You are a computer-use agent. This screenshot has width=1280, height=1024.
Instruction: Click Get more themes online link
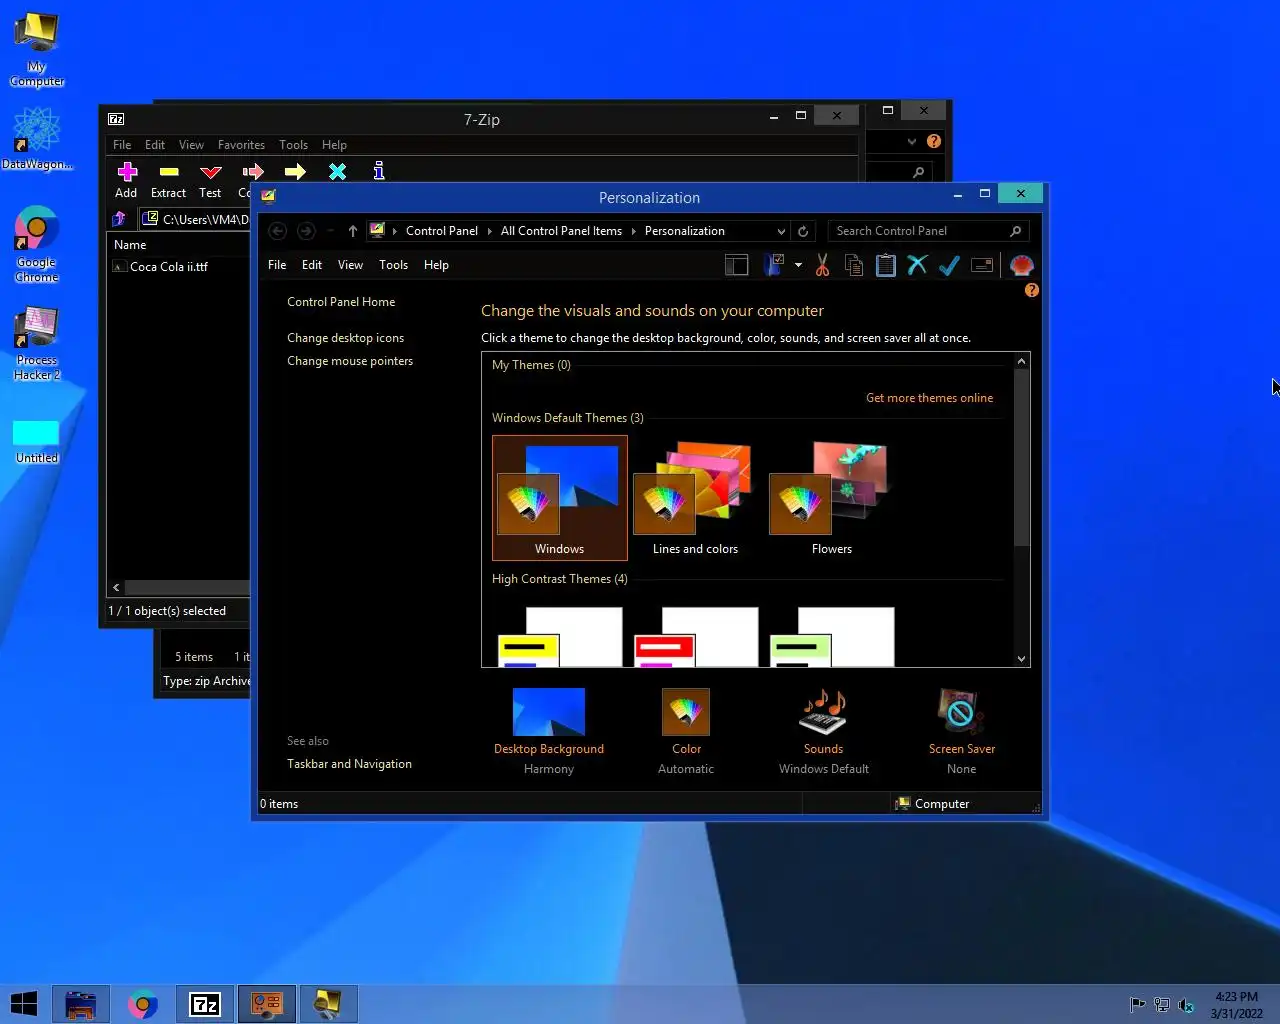pos(929,398)
